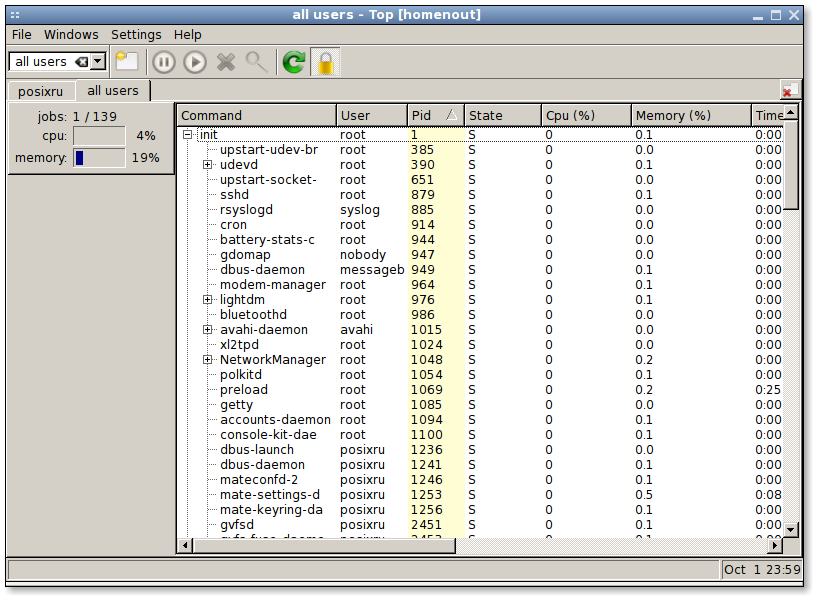Refresh the process list
The image size is (813, 596).
[x=293, y=62]
